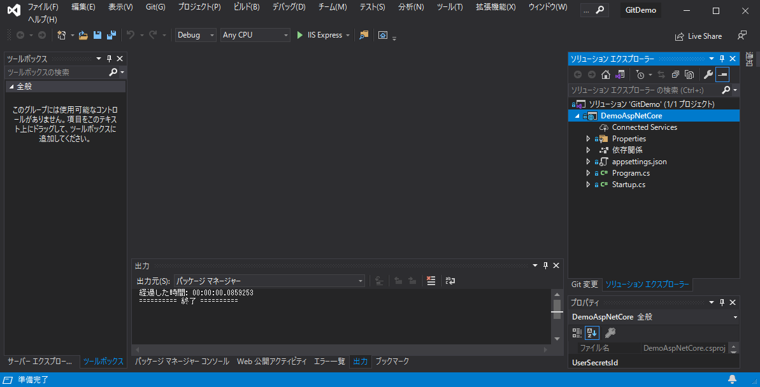
Task: Expand the appsettings.json node
Action: coord(588,161)
